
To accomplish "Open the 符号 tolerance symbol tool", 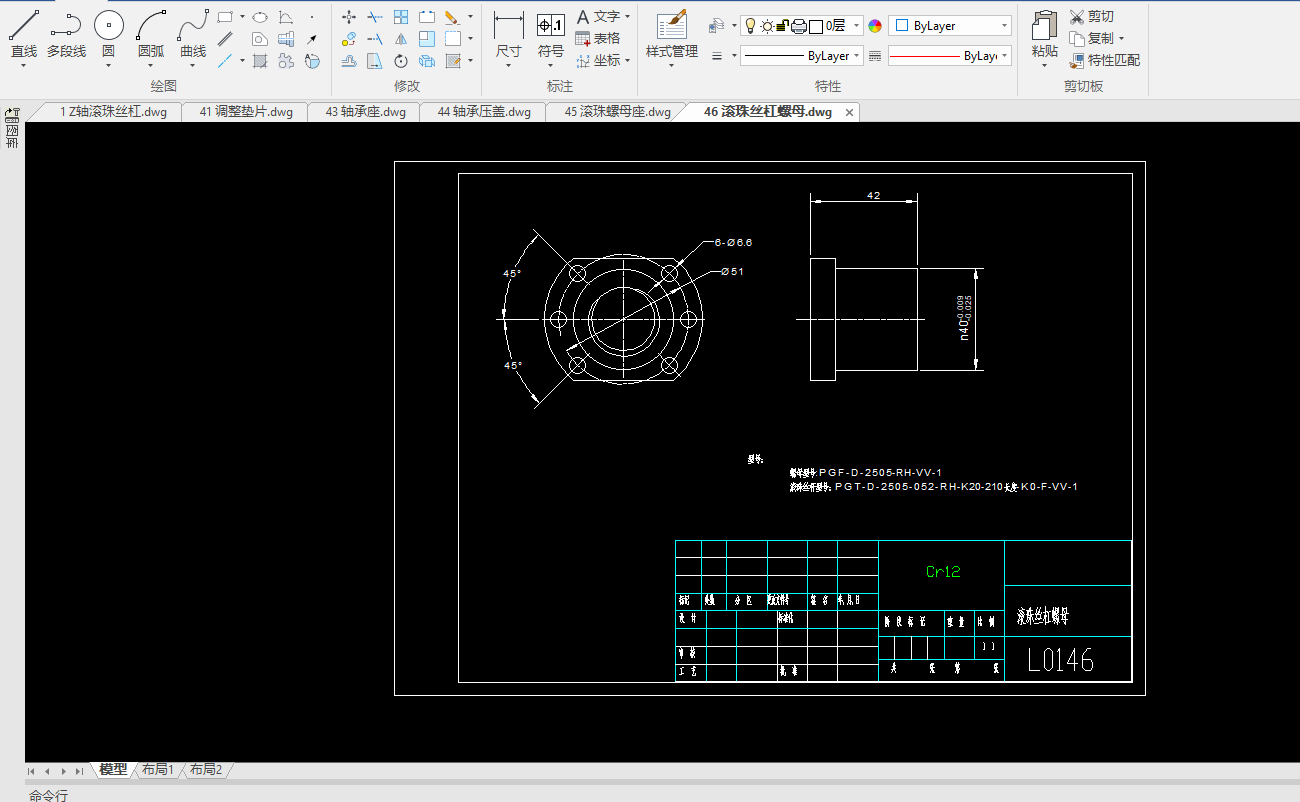I will click(x=550, y=26).
